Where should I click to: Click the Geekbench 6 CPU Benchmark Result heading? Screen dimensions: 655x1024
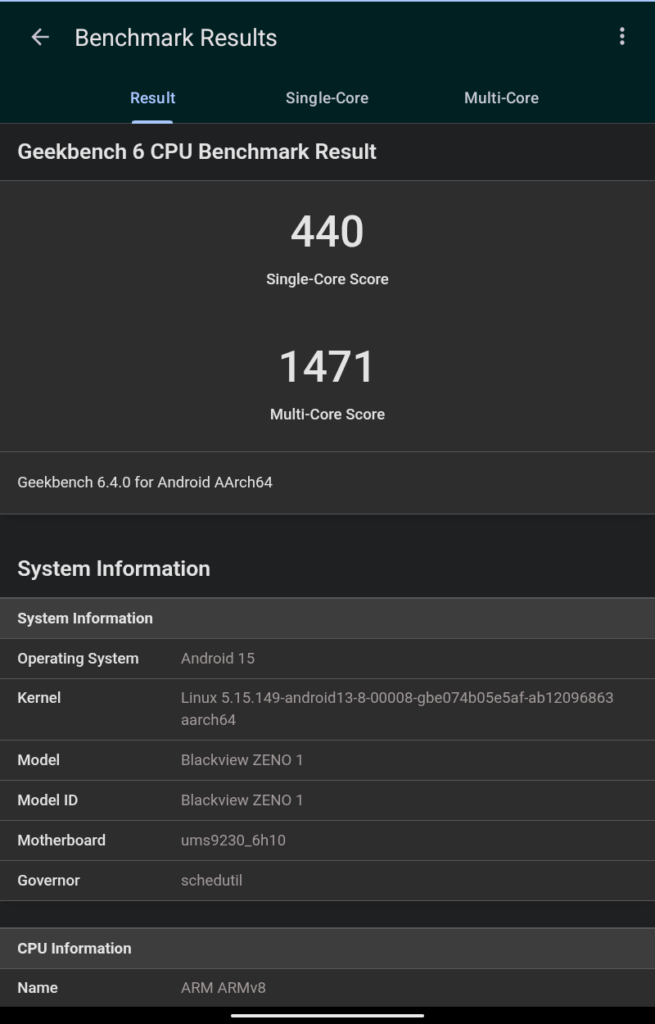pyautogui.click(x=197, y=152)
